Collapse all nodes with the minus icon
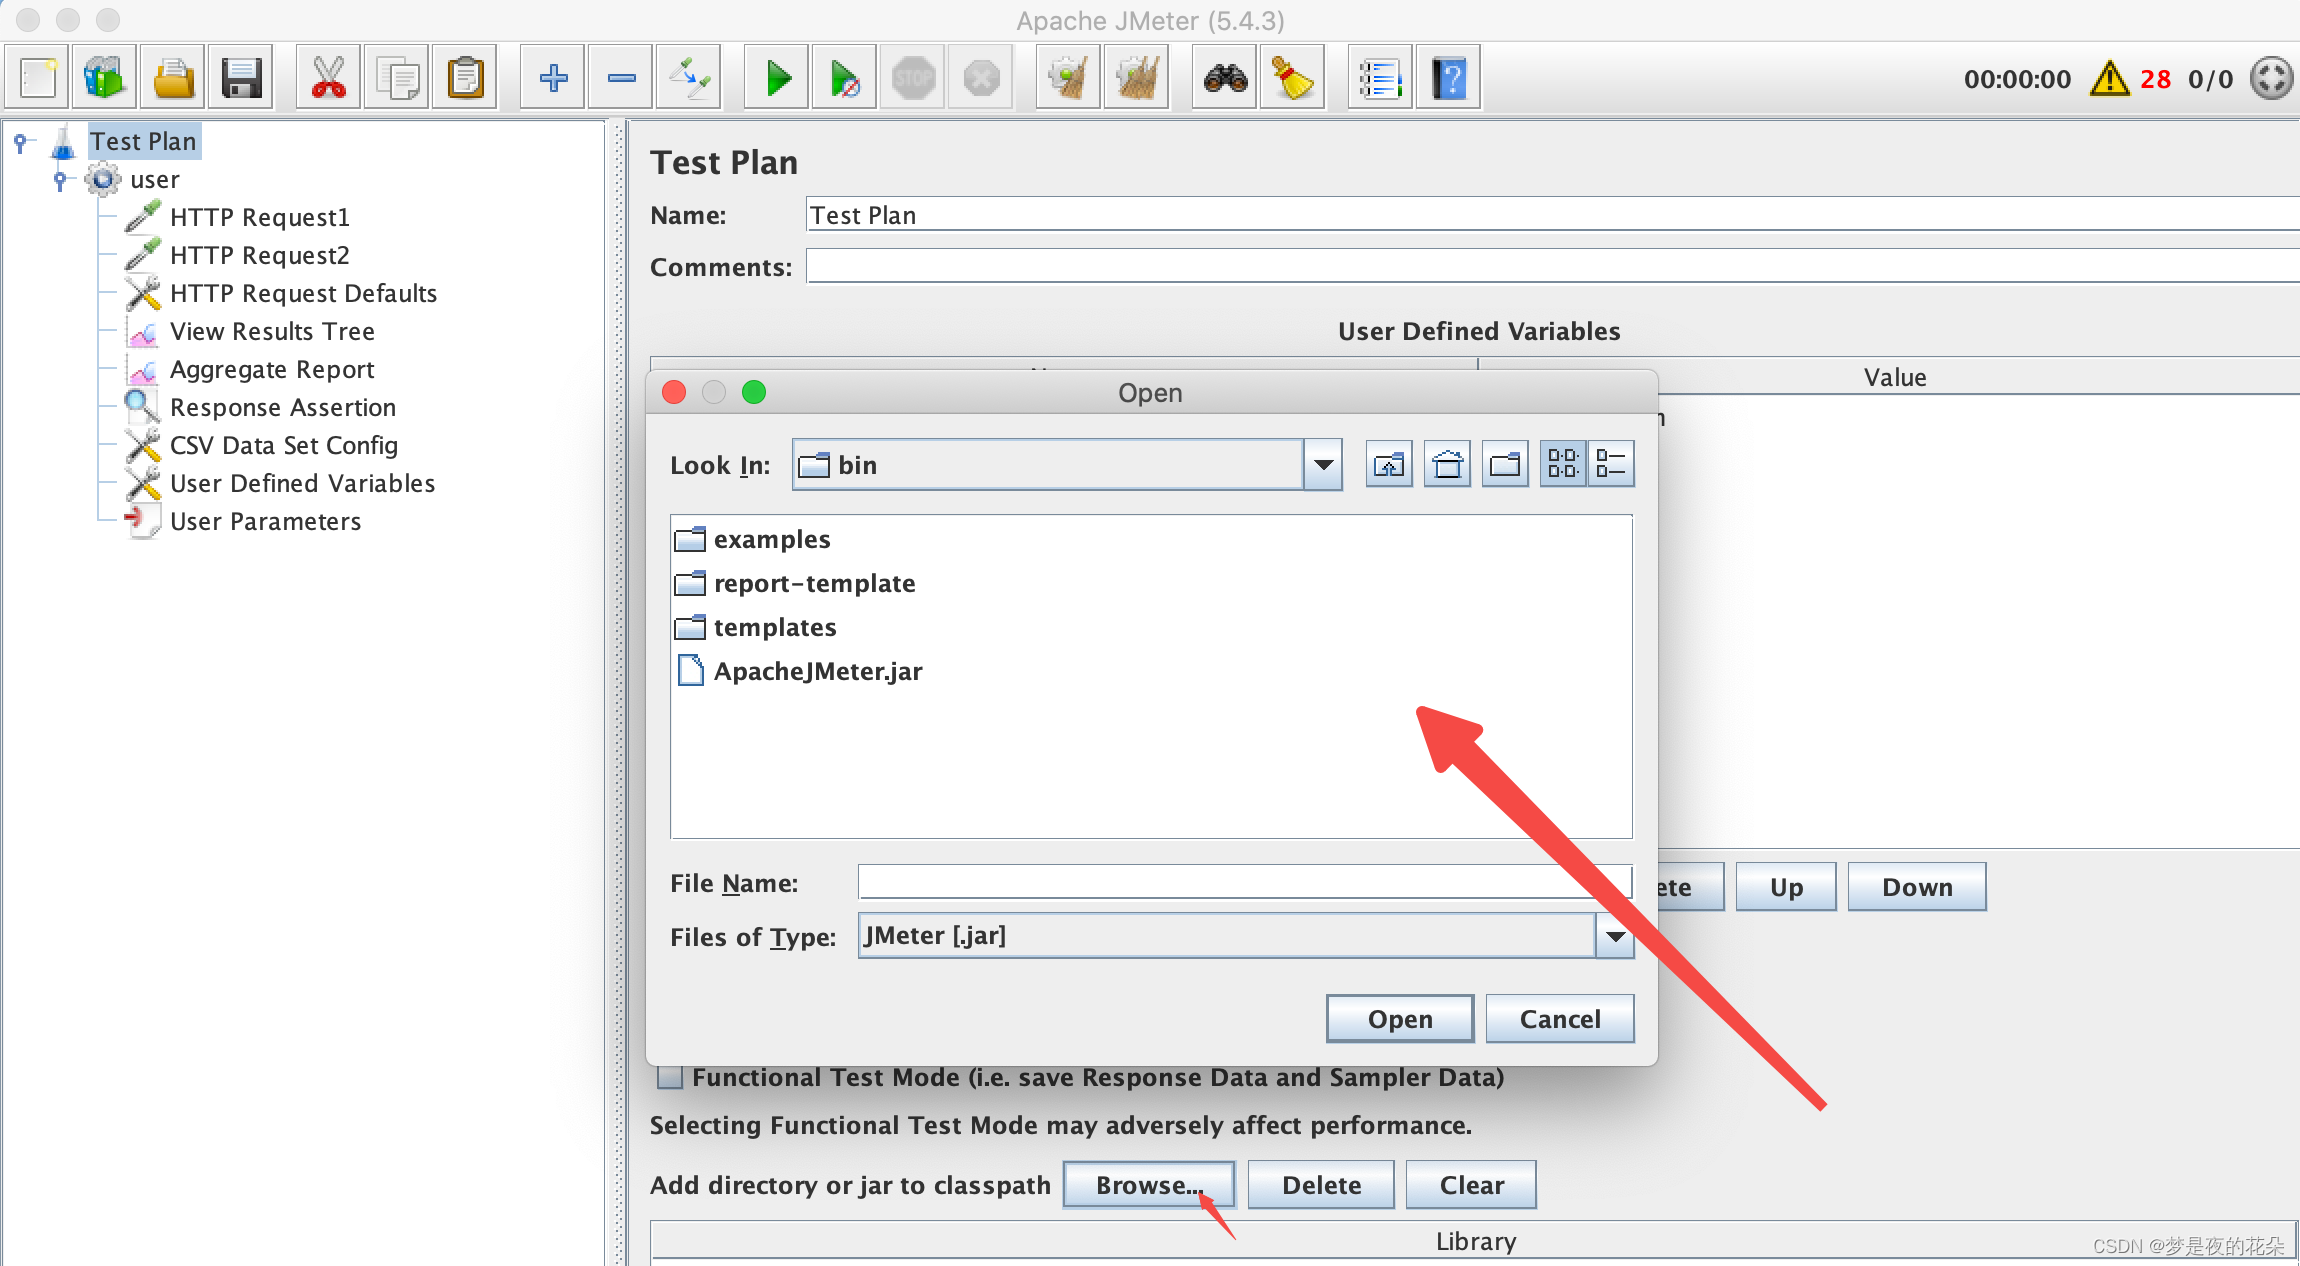Viewport: 2300px width, 1266px height. tap(621, 78)
